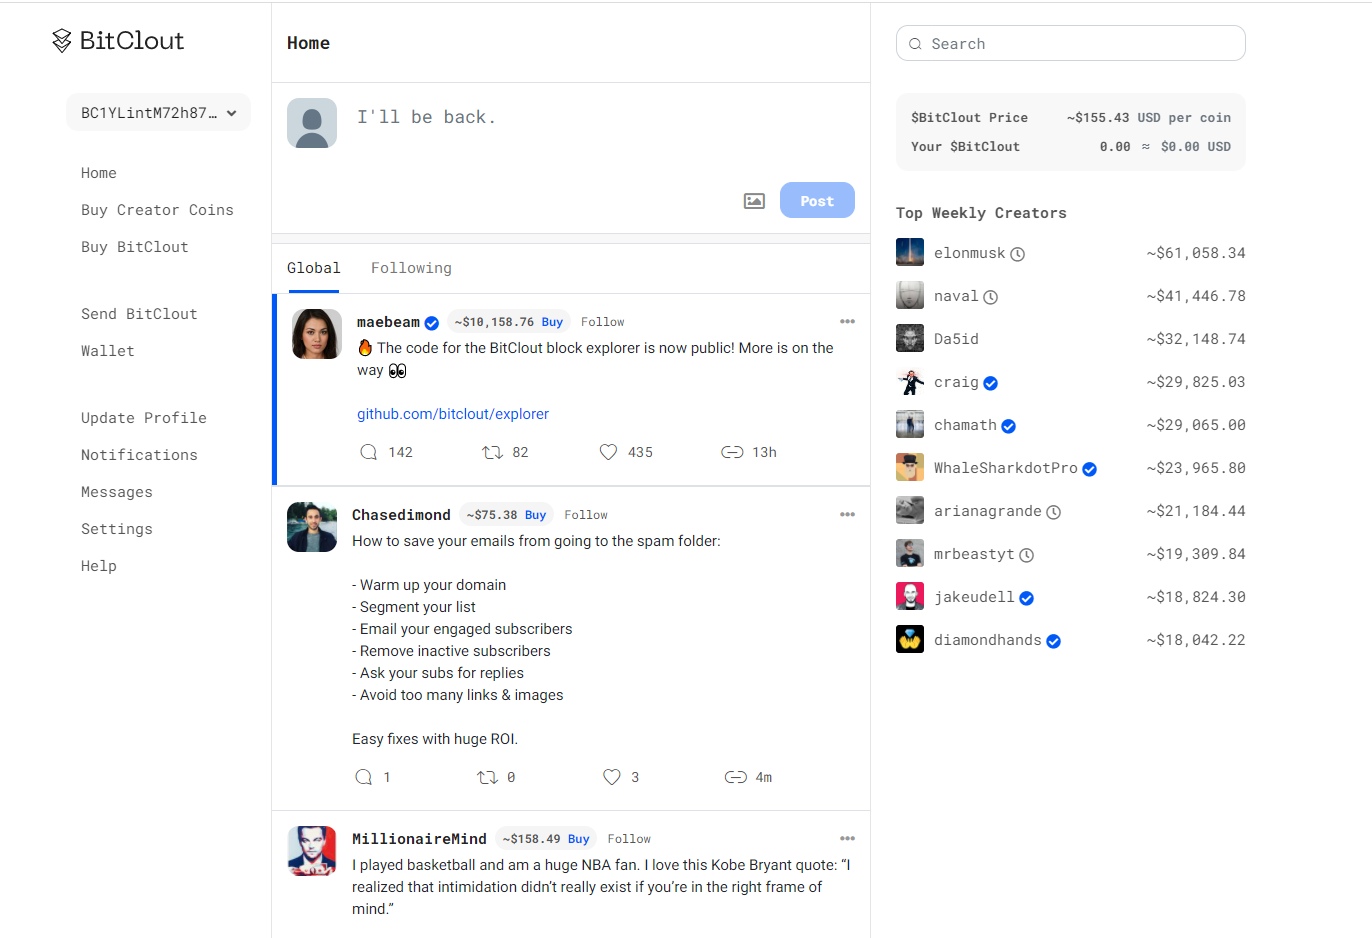The width and height of the screenshot is (1372, 938).
Task: Open the github.com/bitclout/explorer link
Action: click(x=453, y=414)
